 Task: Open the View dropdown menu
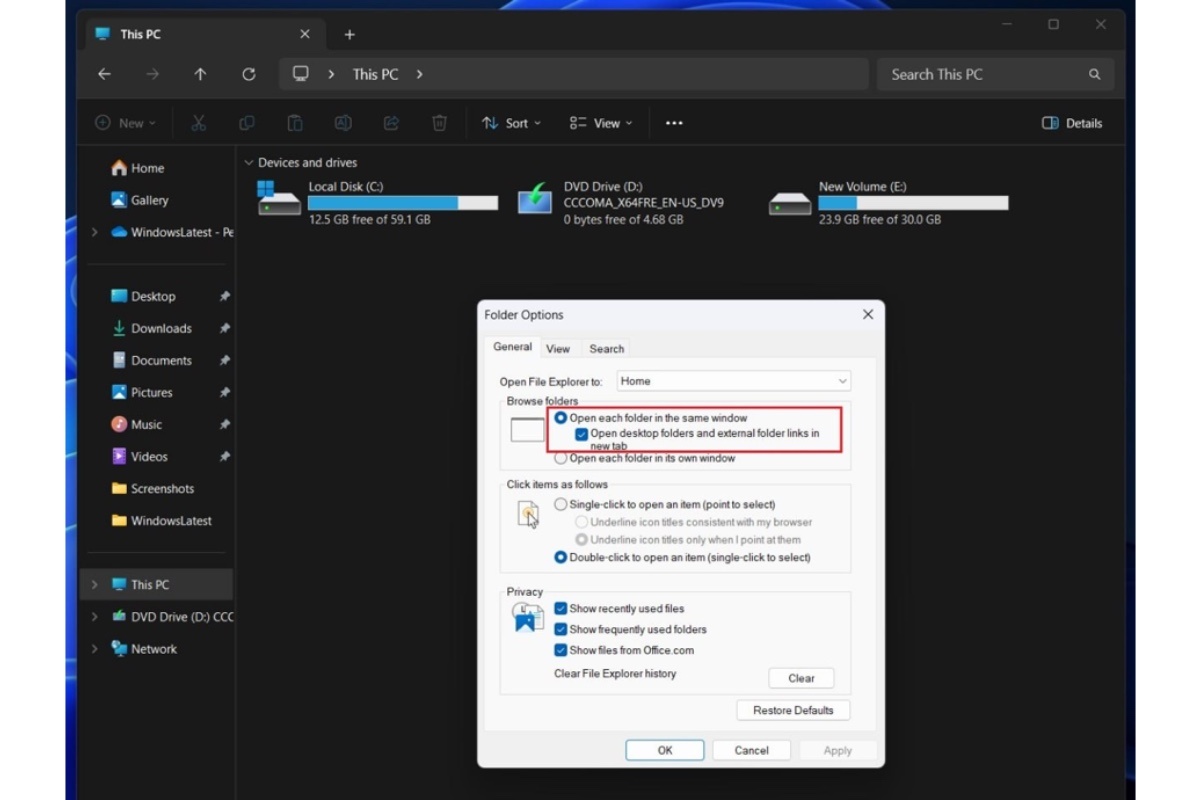(x=601, y=123)
